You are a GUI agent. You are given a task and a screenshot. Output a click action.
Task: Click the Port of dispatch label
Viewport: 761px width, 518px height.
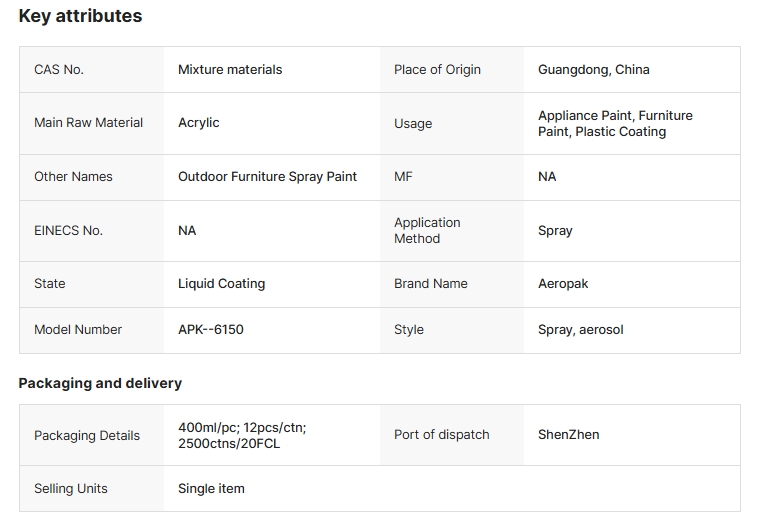click(441, 434)
